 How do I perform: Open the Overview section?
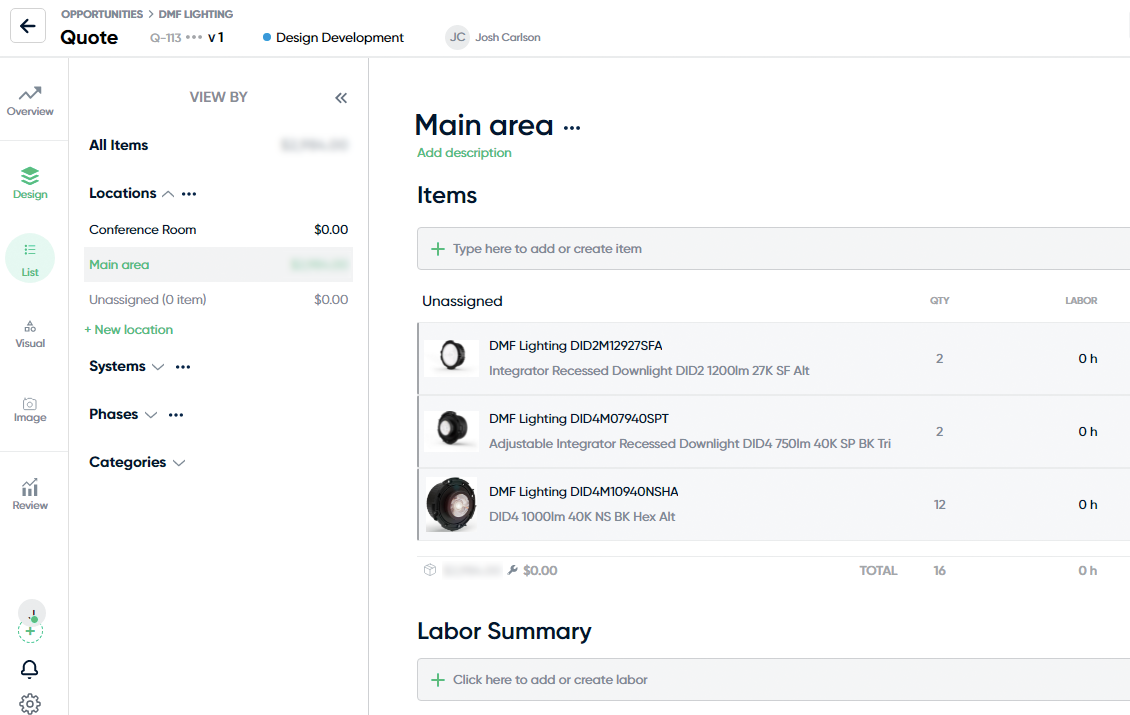(30, 102)
